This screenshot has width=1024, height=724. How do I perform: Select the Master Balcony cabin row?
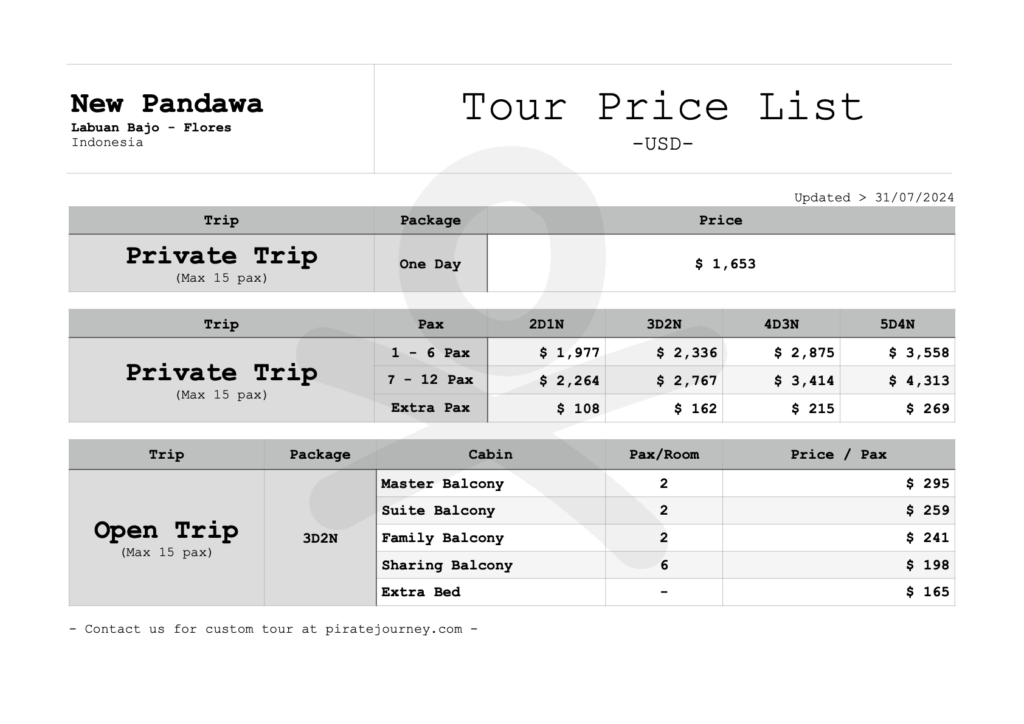665,484
